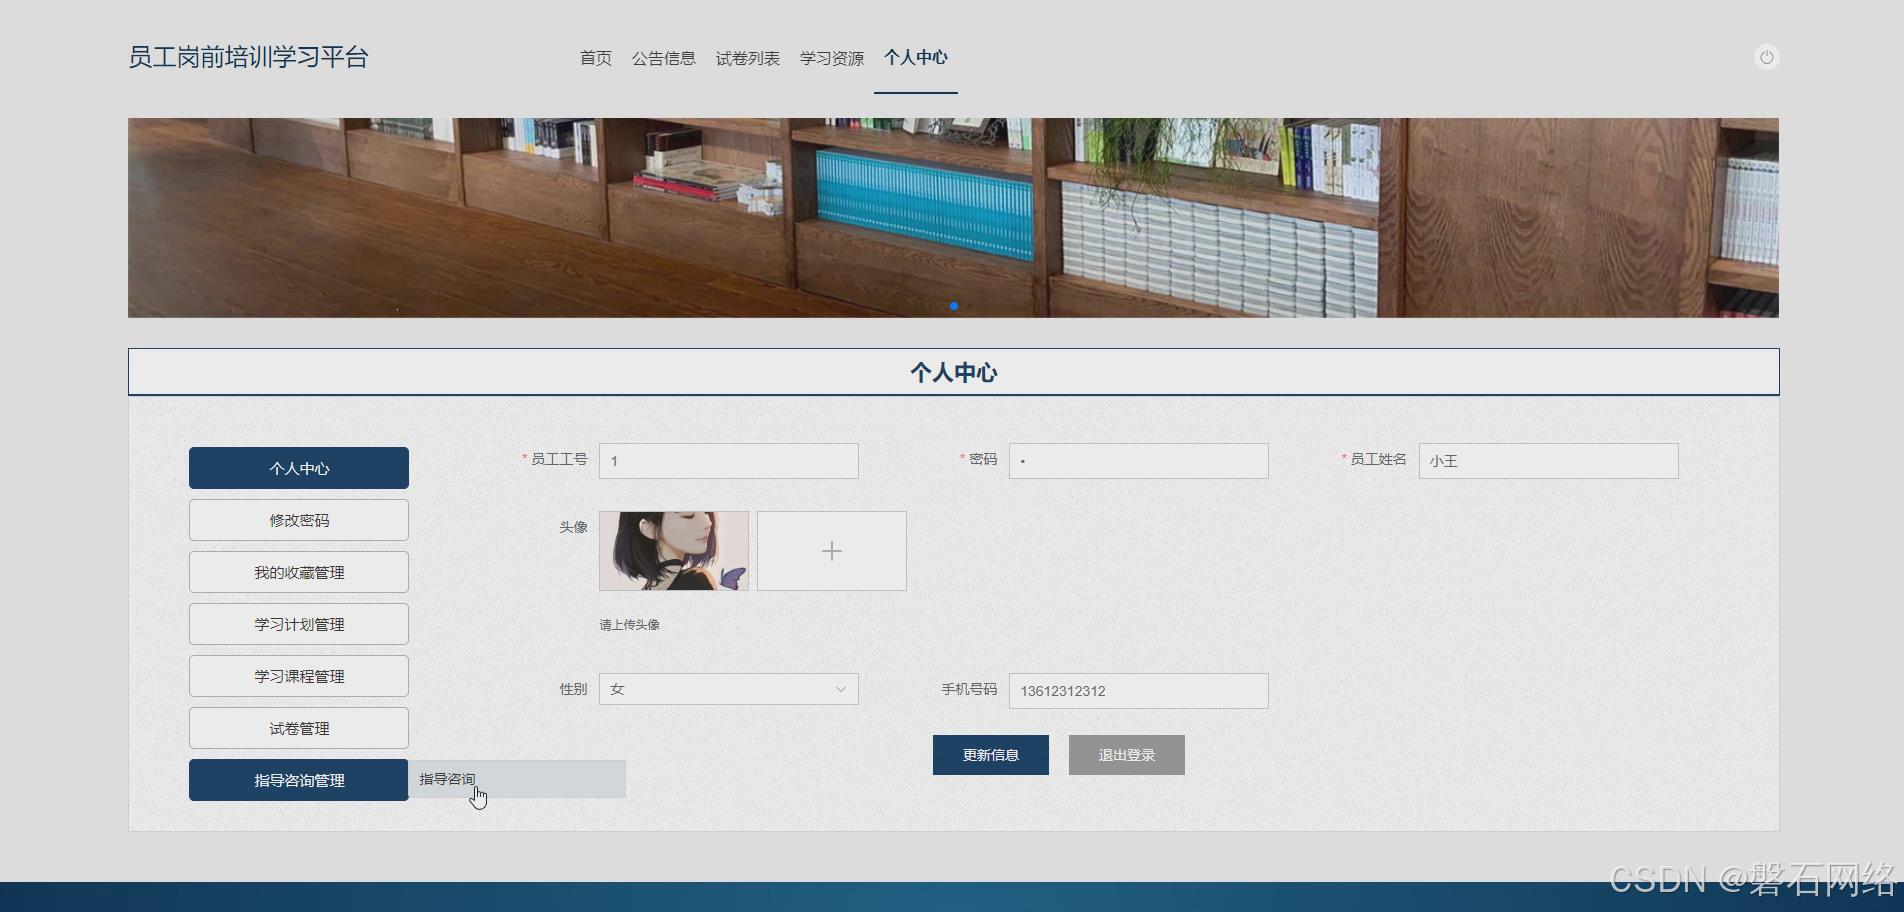This screenshot has height=912, width=1904.
Task: Open the 性别 dropdown arrow
Action: tap(840, 689)
